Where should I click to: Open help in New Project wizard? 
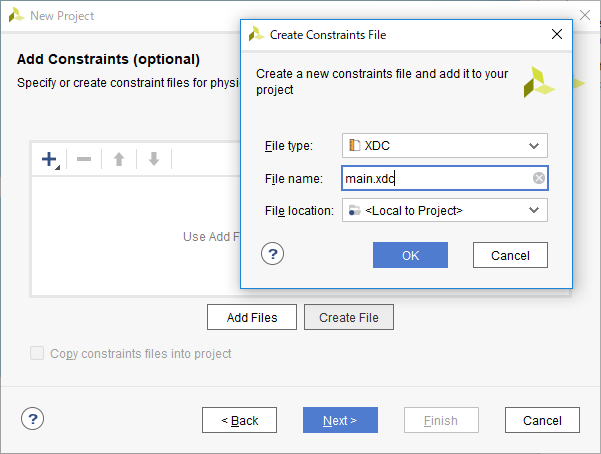click(x=32, y=419)
